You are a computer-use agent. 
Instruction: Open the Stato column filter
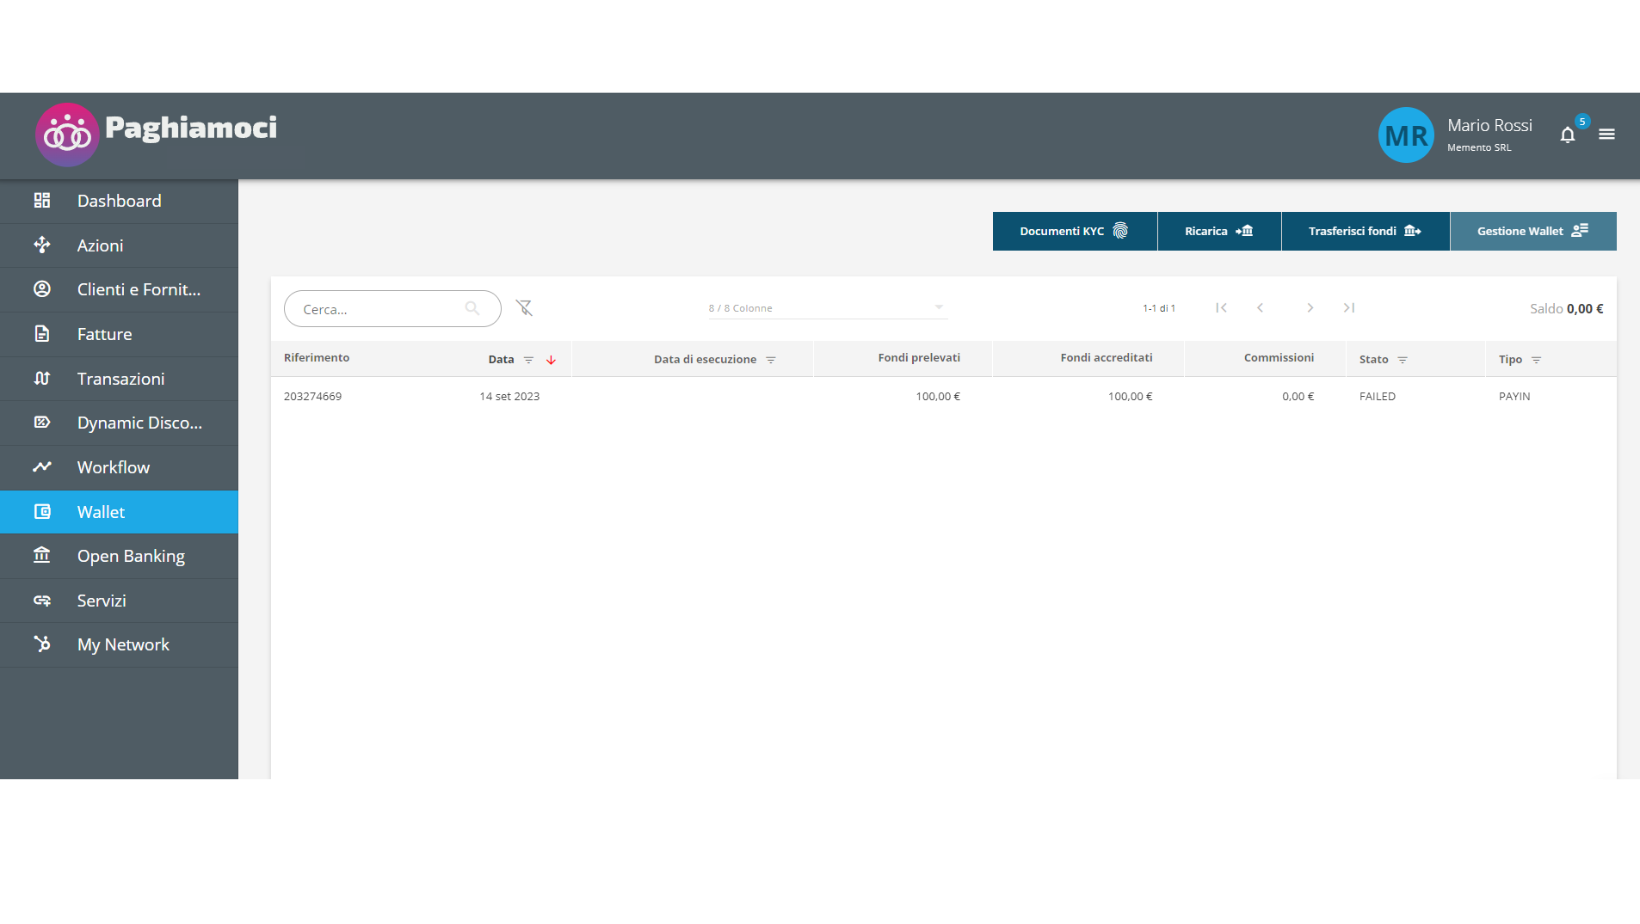[x=1402, y=360]
